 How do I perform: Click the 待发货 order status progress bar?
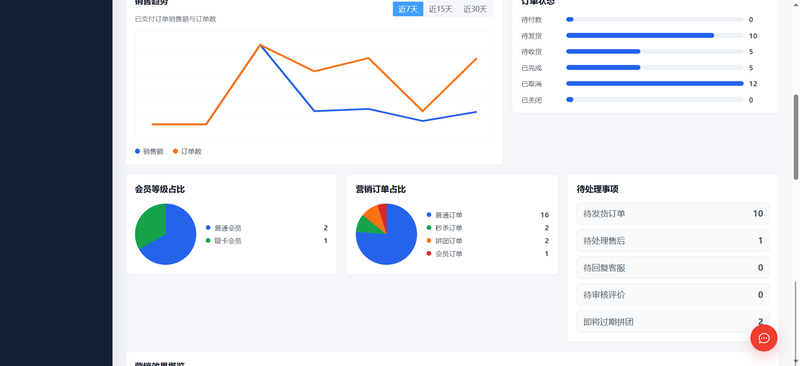click(655, 36)
